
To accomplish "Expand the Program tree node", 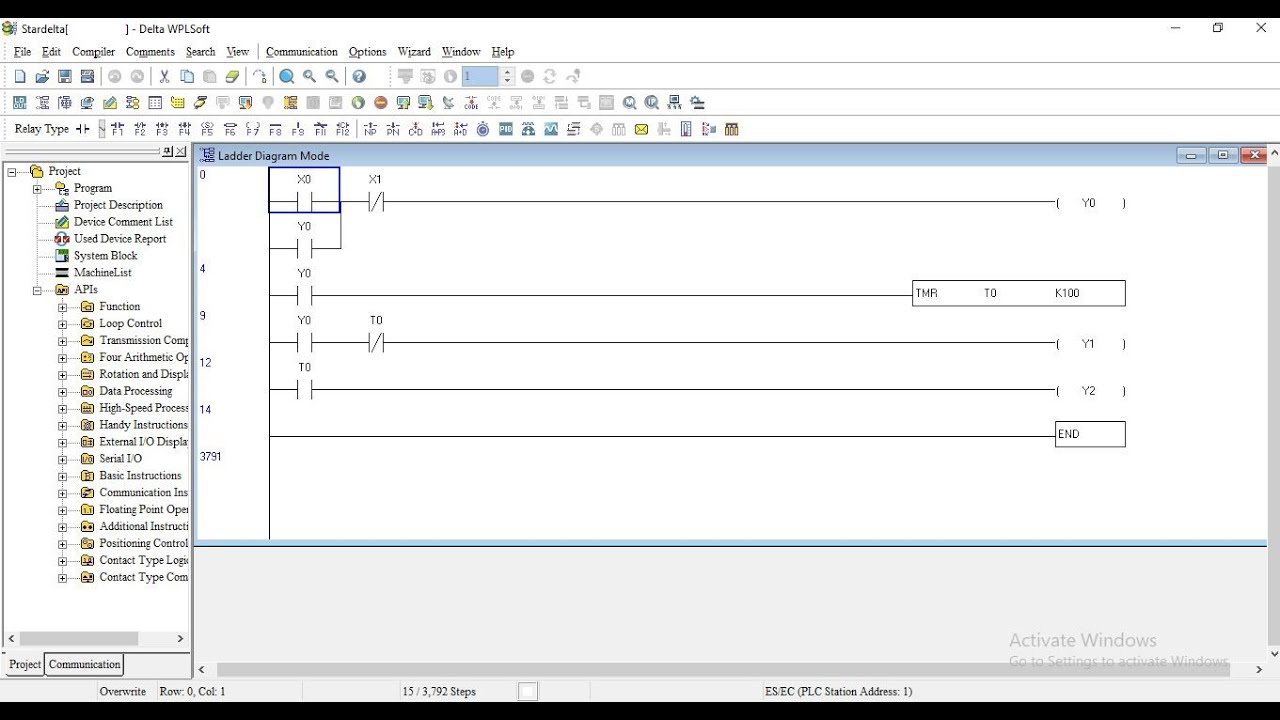I will click(x=37, y=188).
